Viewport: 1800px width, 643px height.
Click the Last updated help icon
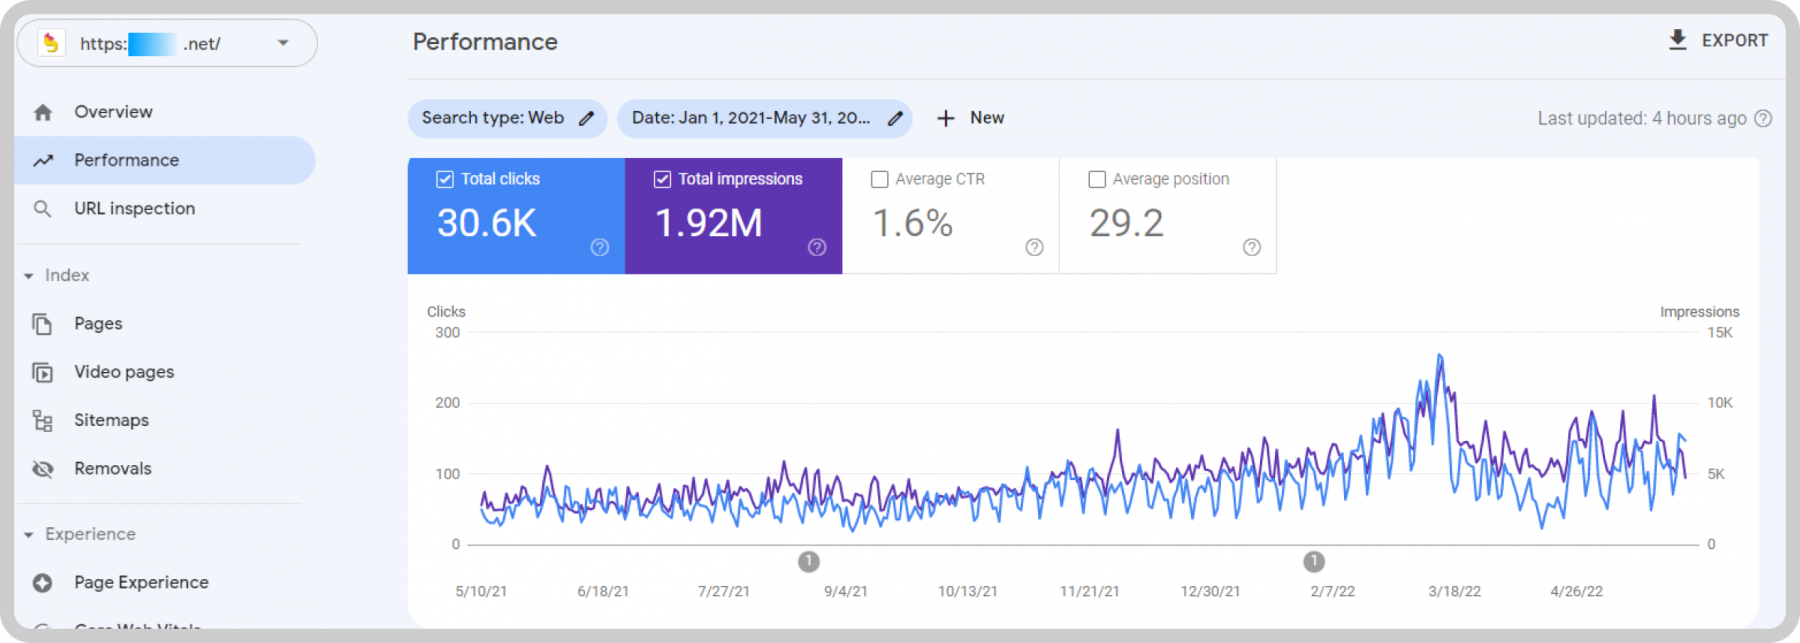point(1763,118)
